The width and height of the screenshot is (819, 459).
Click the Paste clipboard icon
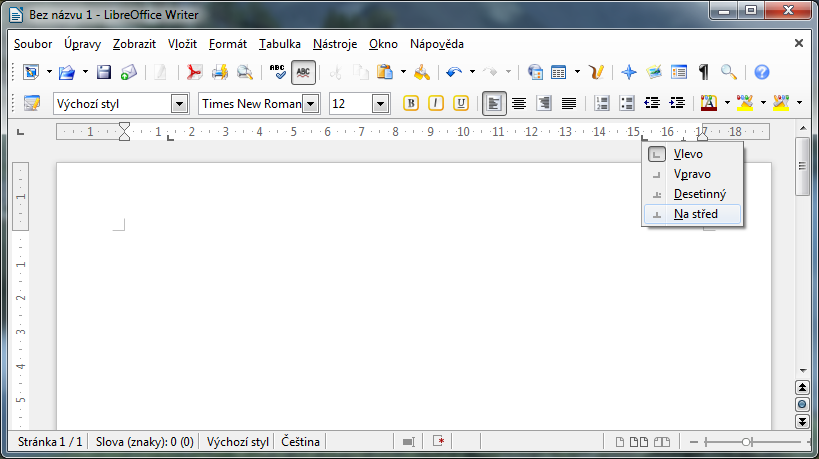[x=385, y=72]
